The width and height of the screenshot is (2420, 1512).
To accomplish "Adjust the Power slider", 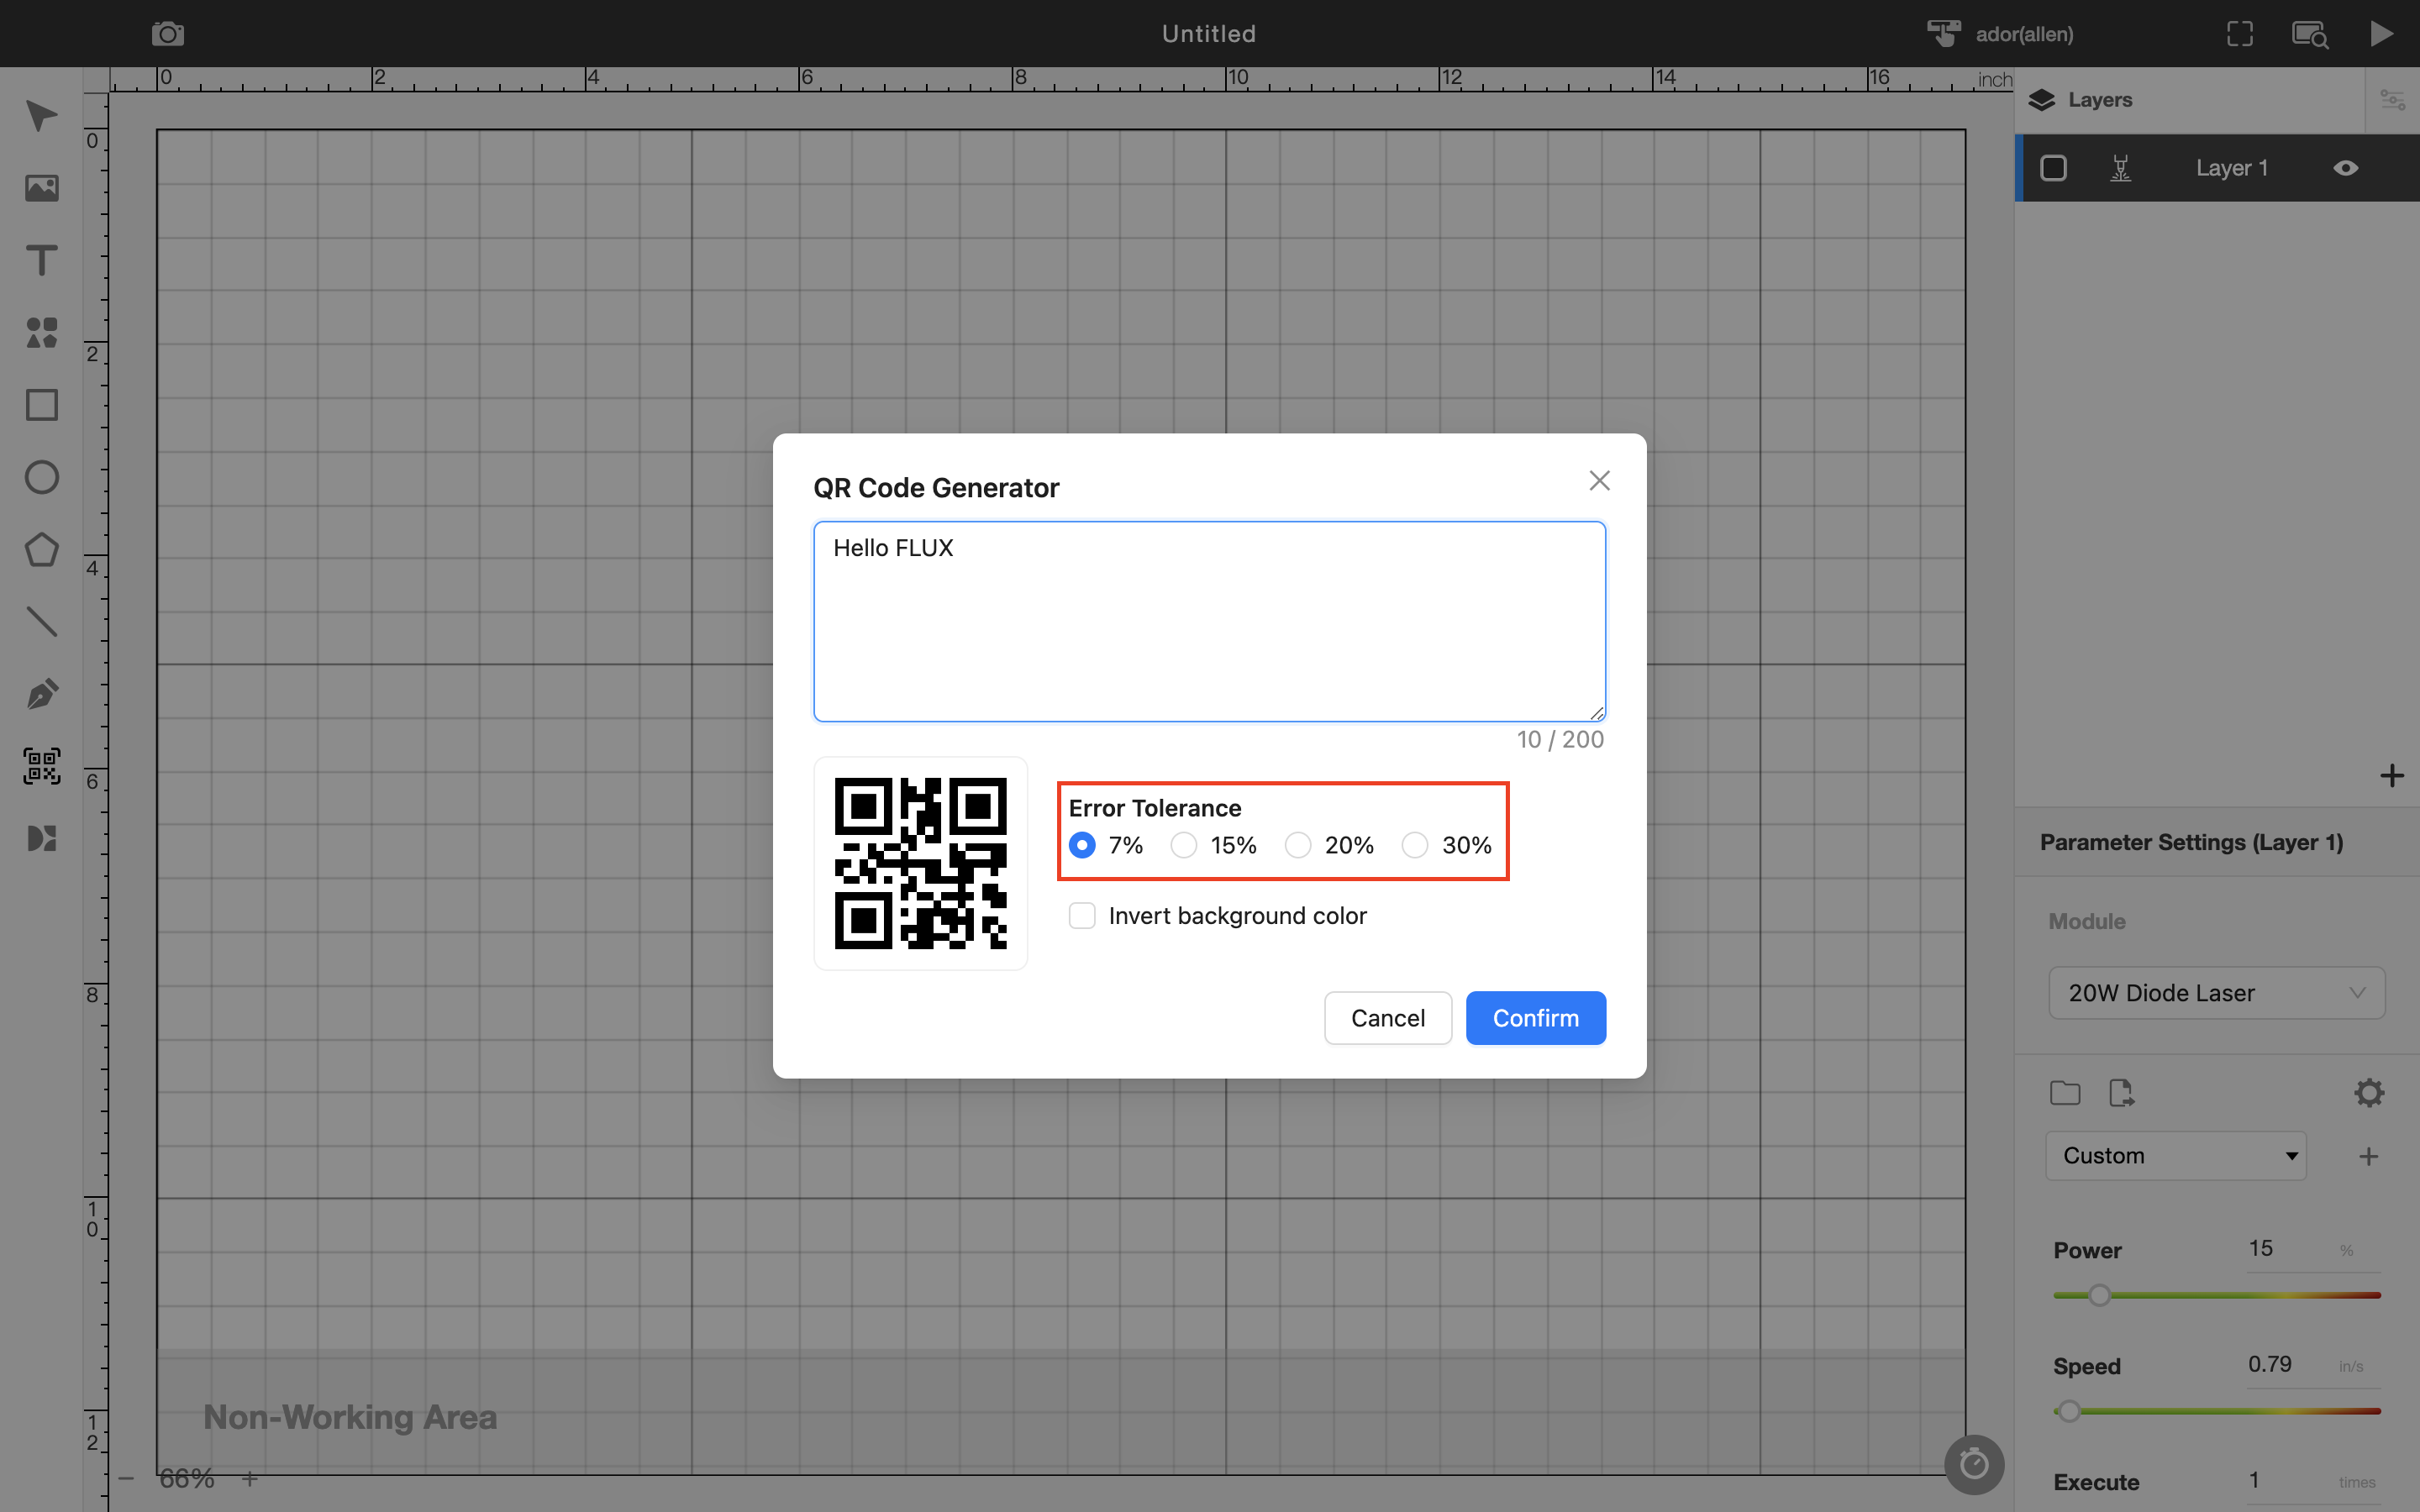I will point(2100,1294).
